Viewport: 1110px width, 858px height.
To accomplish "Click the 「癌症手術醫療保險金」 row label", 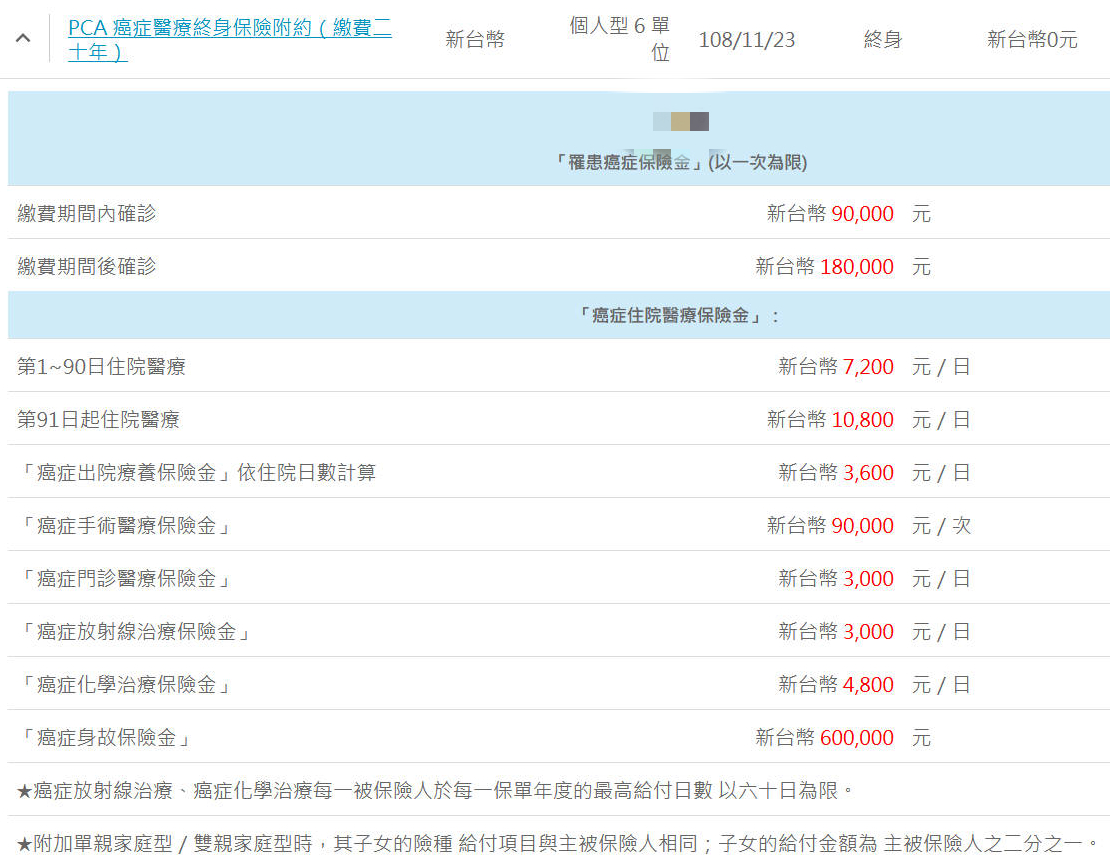I will 126,526.
